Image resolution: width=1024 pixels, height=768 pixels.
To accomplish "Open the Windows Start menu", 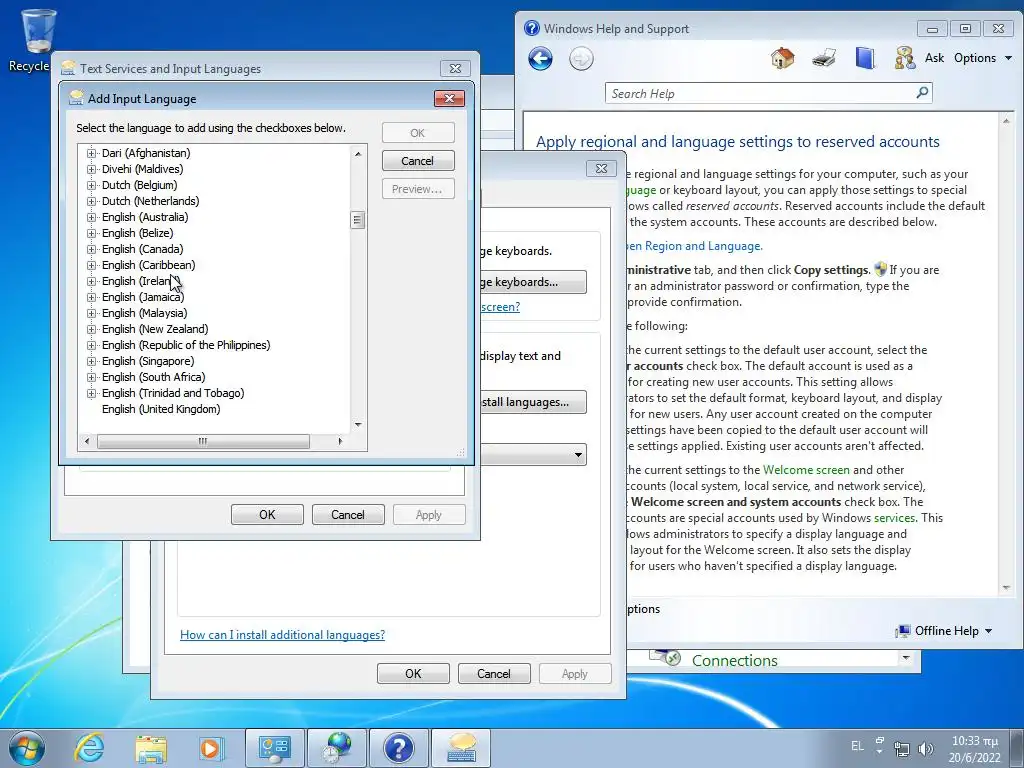I will pos(27,748).
